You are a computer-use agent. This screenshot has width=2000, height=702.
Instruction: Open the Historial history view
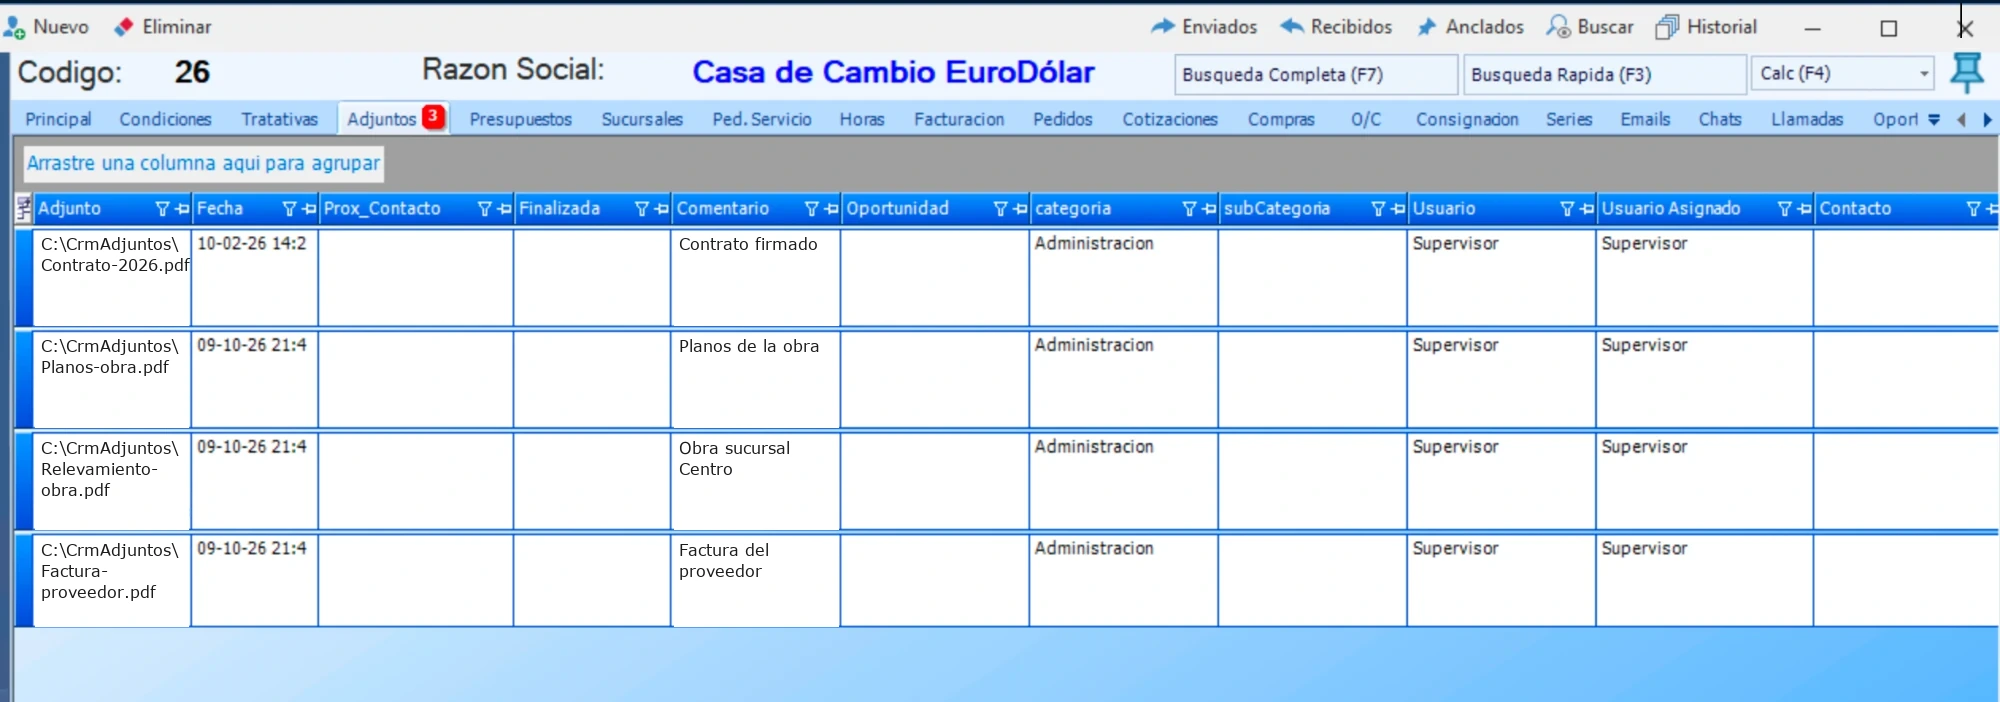(1706, 27)
